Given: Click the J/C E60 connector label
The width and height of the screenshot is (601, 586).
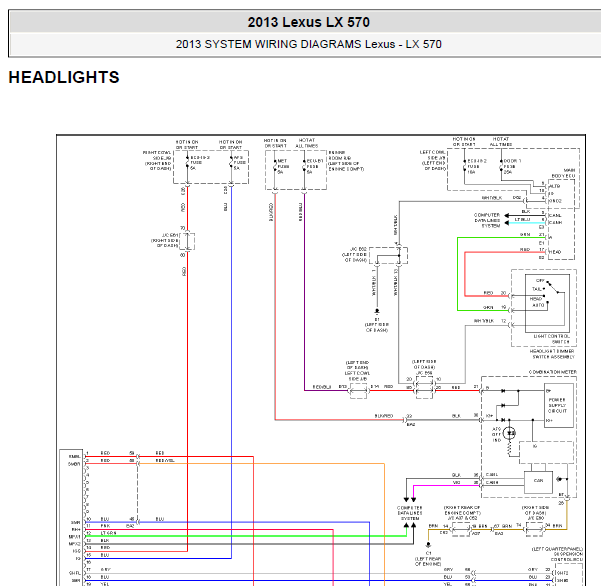Looking at the screenshot, I should pyautogui.click(x=535, y=518).
